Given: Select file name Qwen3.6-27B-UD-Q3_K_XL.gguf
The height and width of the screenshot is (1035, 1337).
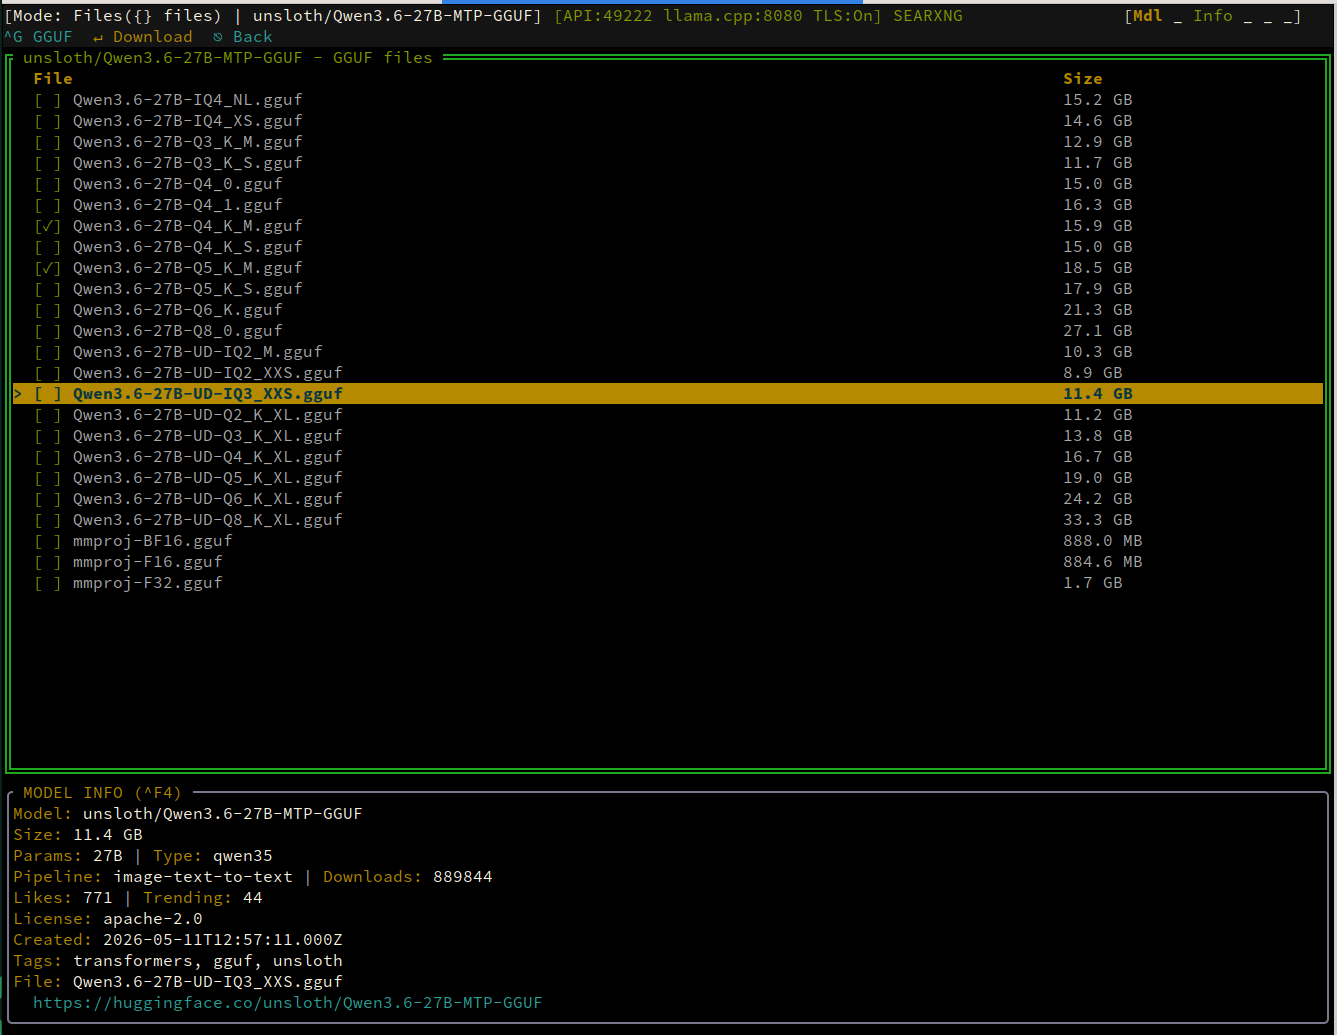Looking at the screenshot, I should (x=208, y=436).
